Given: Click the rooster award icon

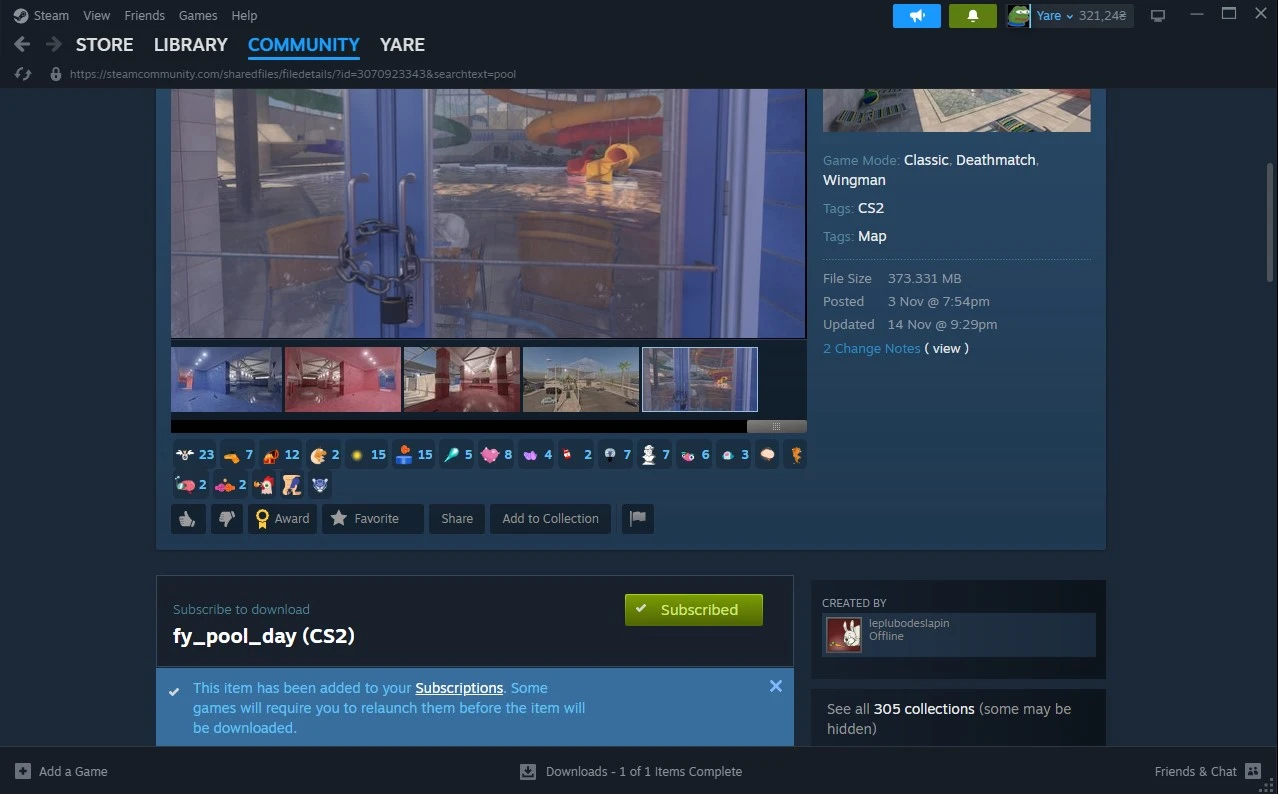Looking at the screenshot, I should (265, 485).
